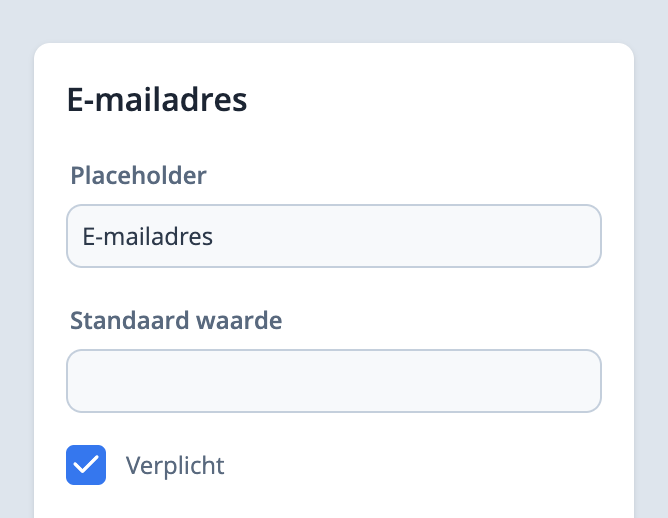This screenshot has height=518, width=668.
Task: Click the empty box under Standaard waarde
Action: tap(333, 381)
